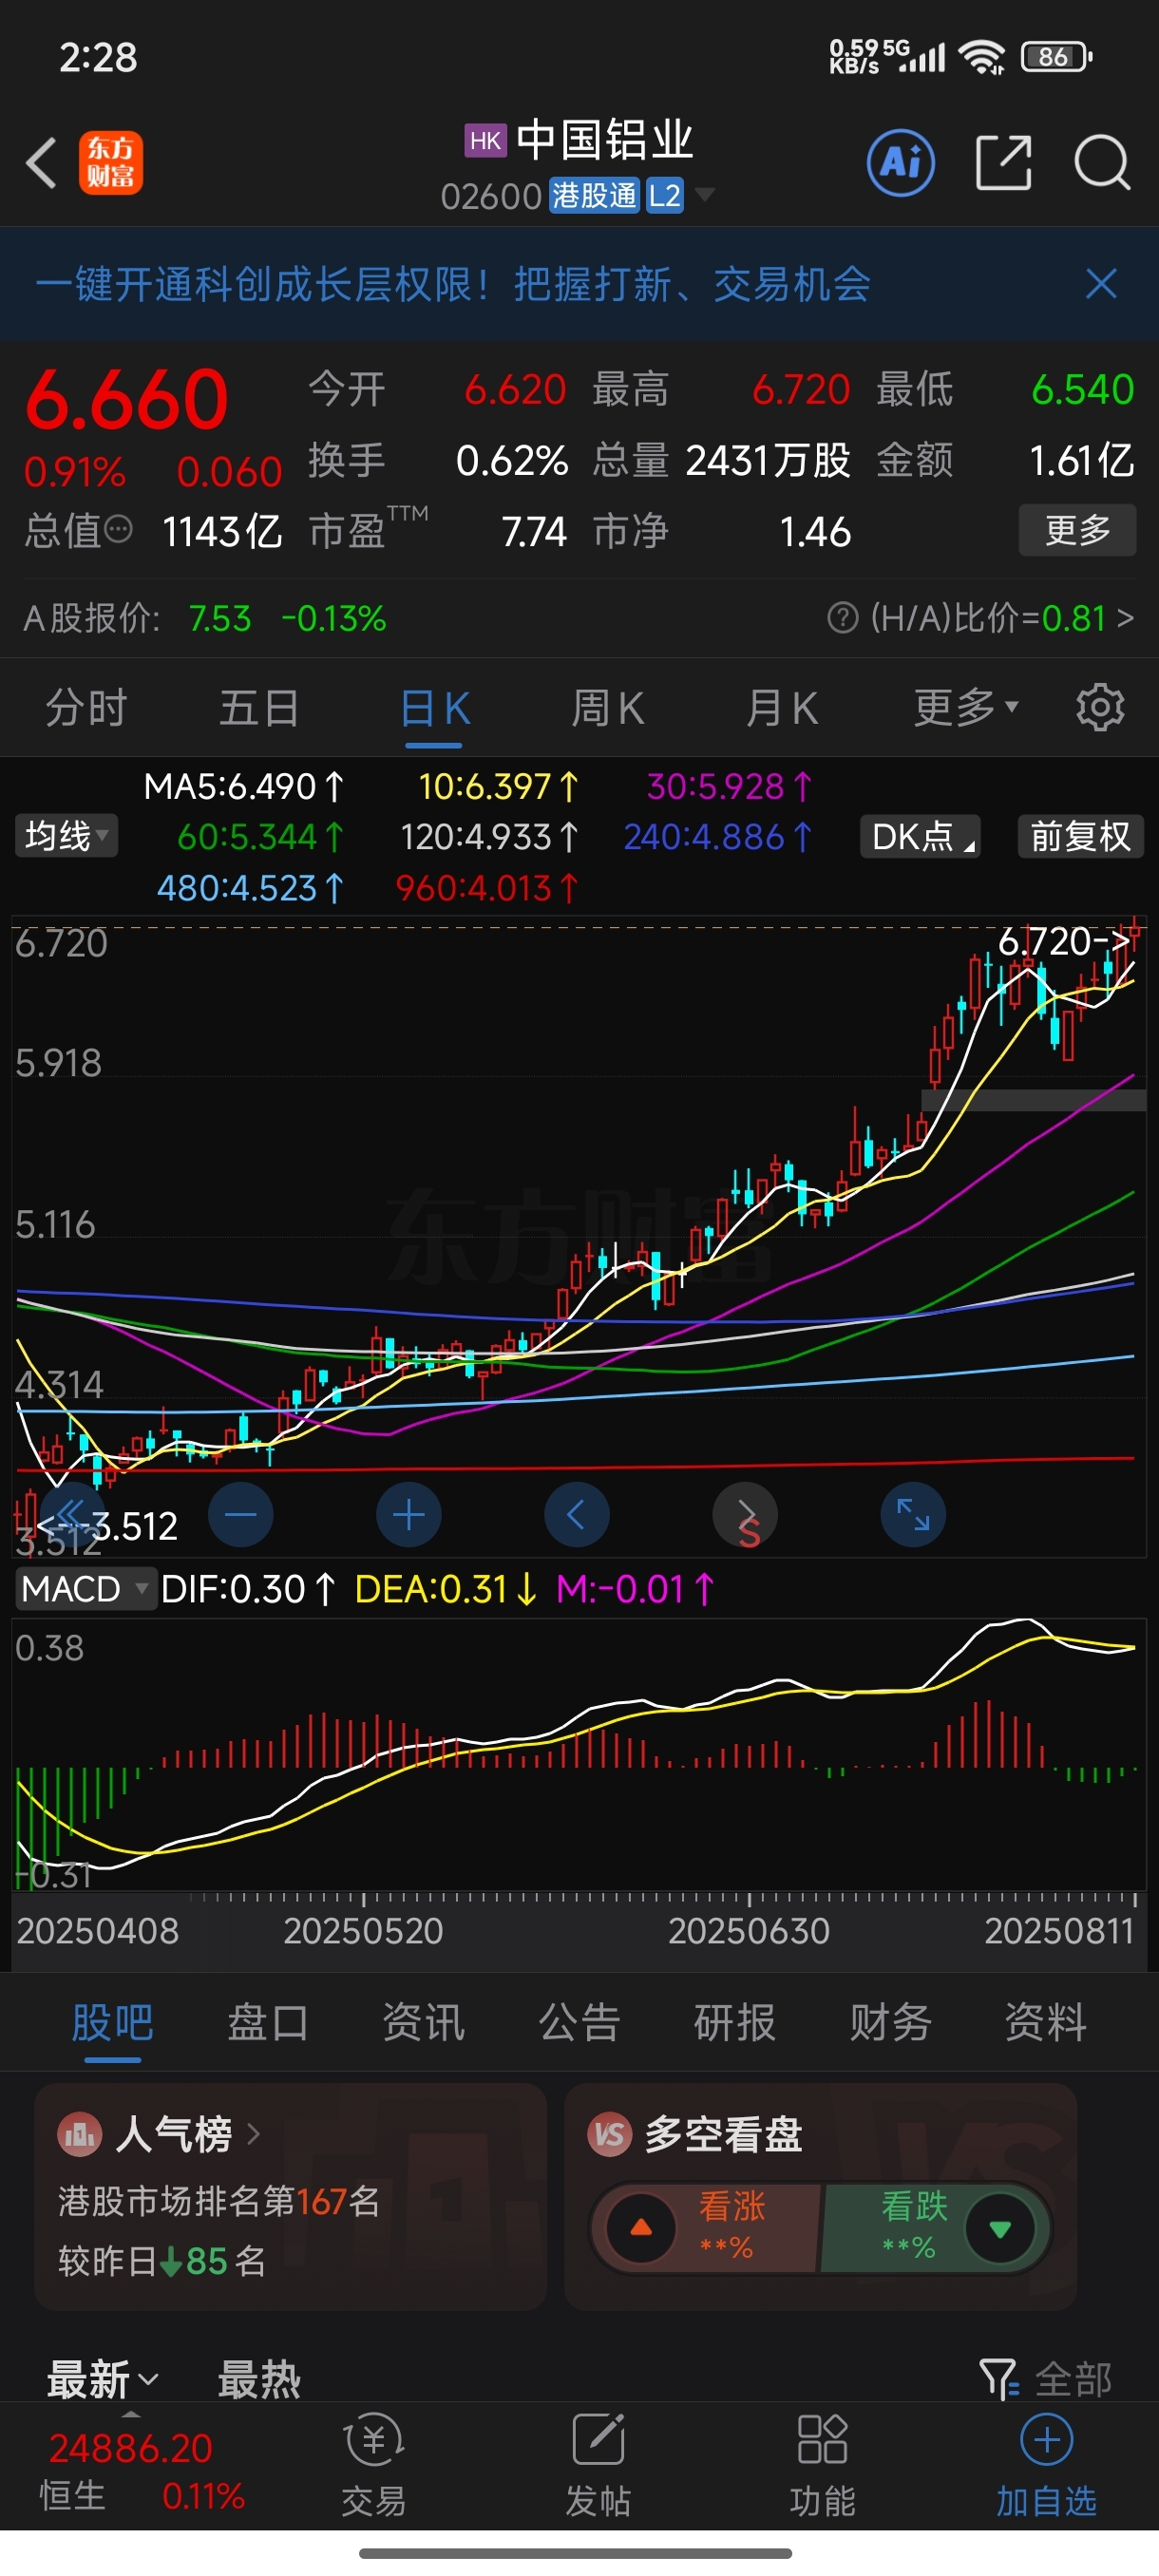Tap the L2 level badge

pos(664,194)
